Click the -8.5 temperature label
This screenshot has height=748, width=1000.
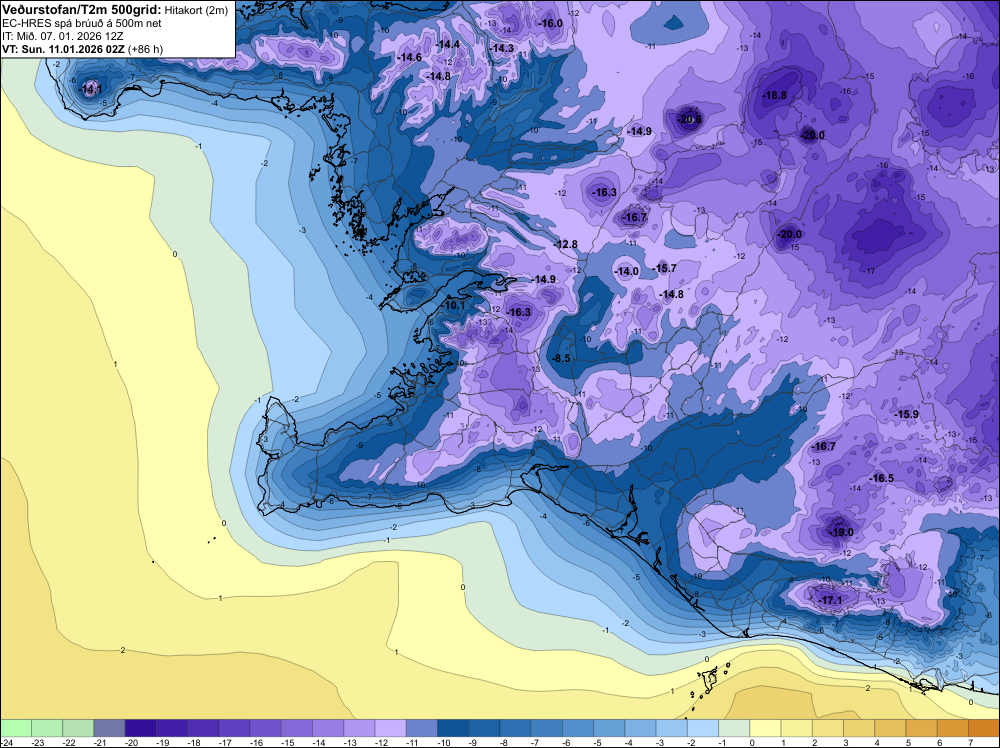562,359
